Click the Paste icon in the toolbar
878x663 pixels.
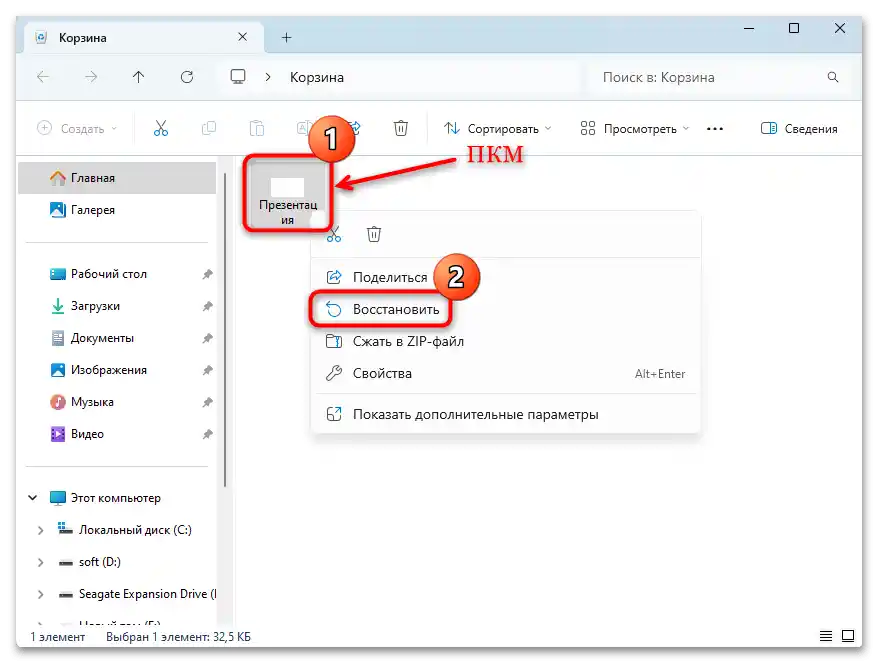point(257,128)
